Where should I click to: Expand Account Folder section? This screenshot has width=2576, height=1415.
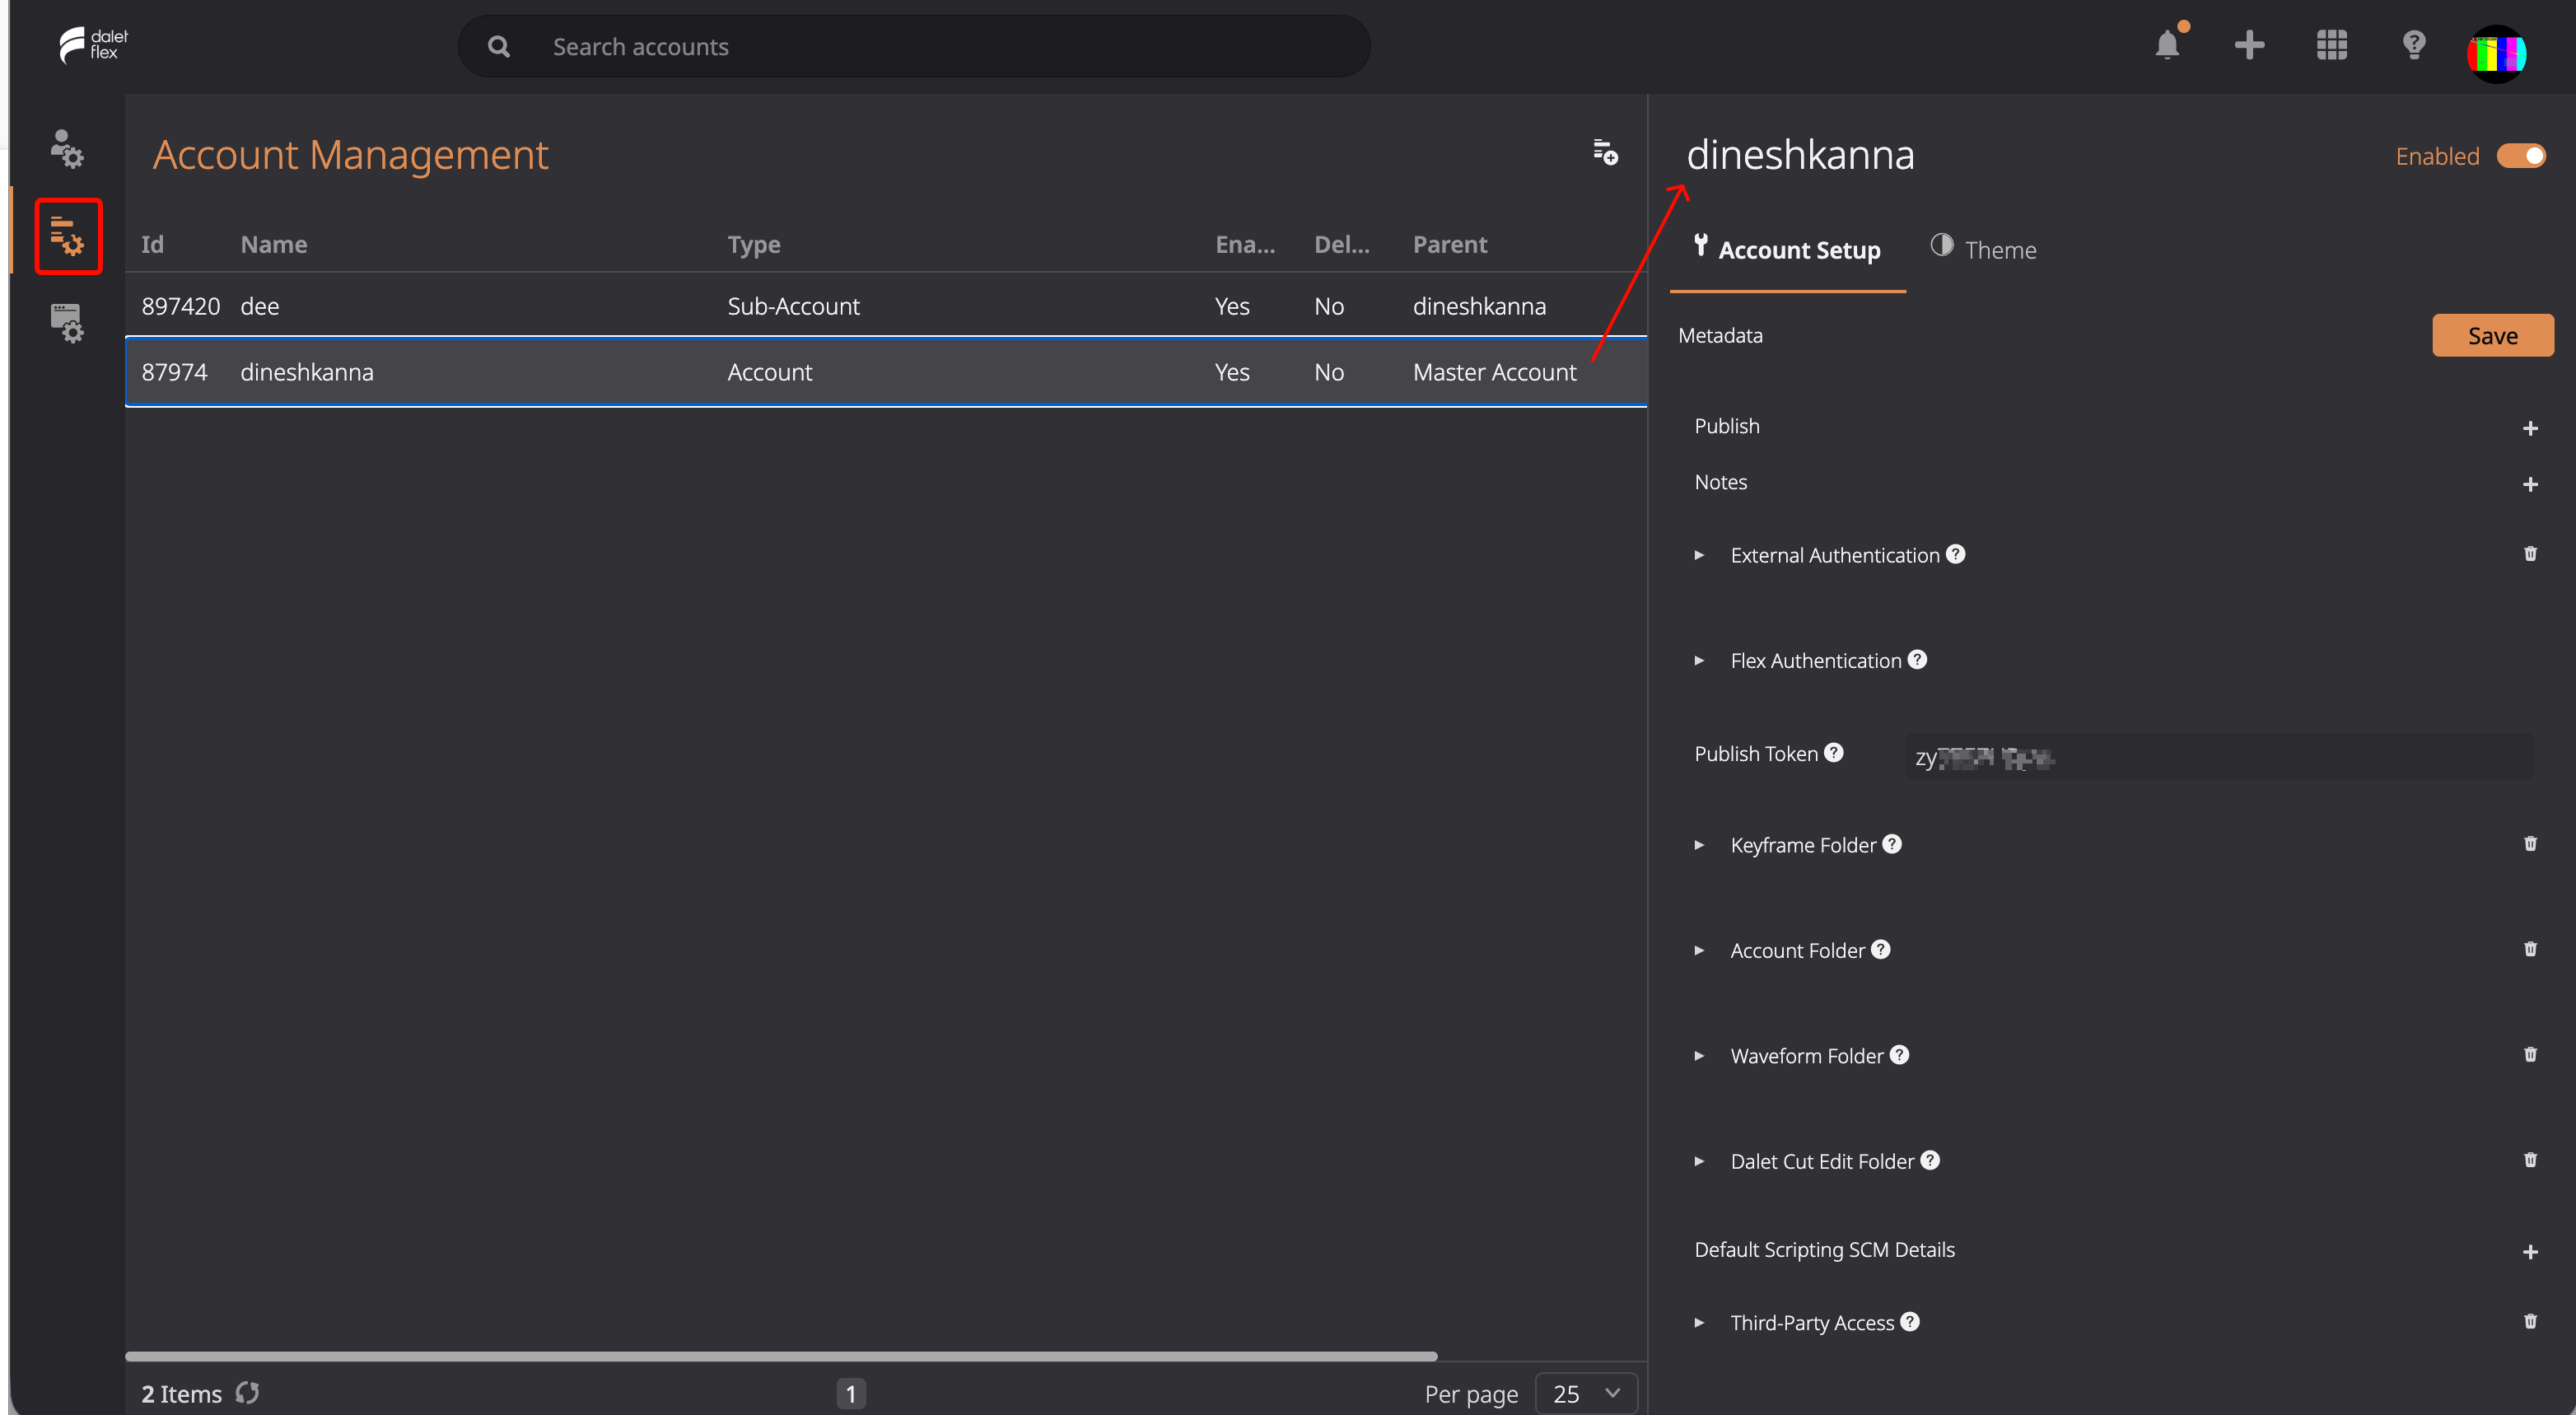(x=1699, y=950)
